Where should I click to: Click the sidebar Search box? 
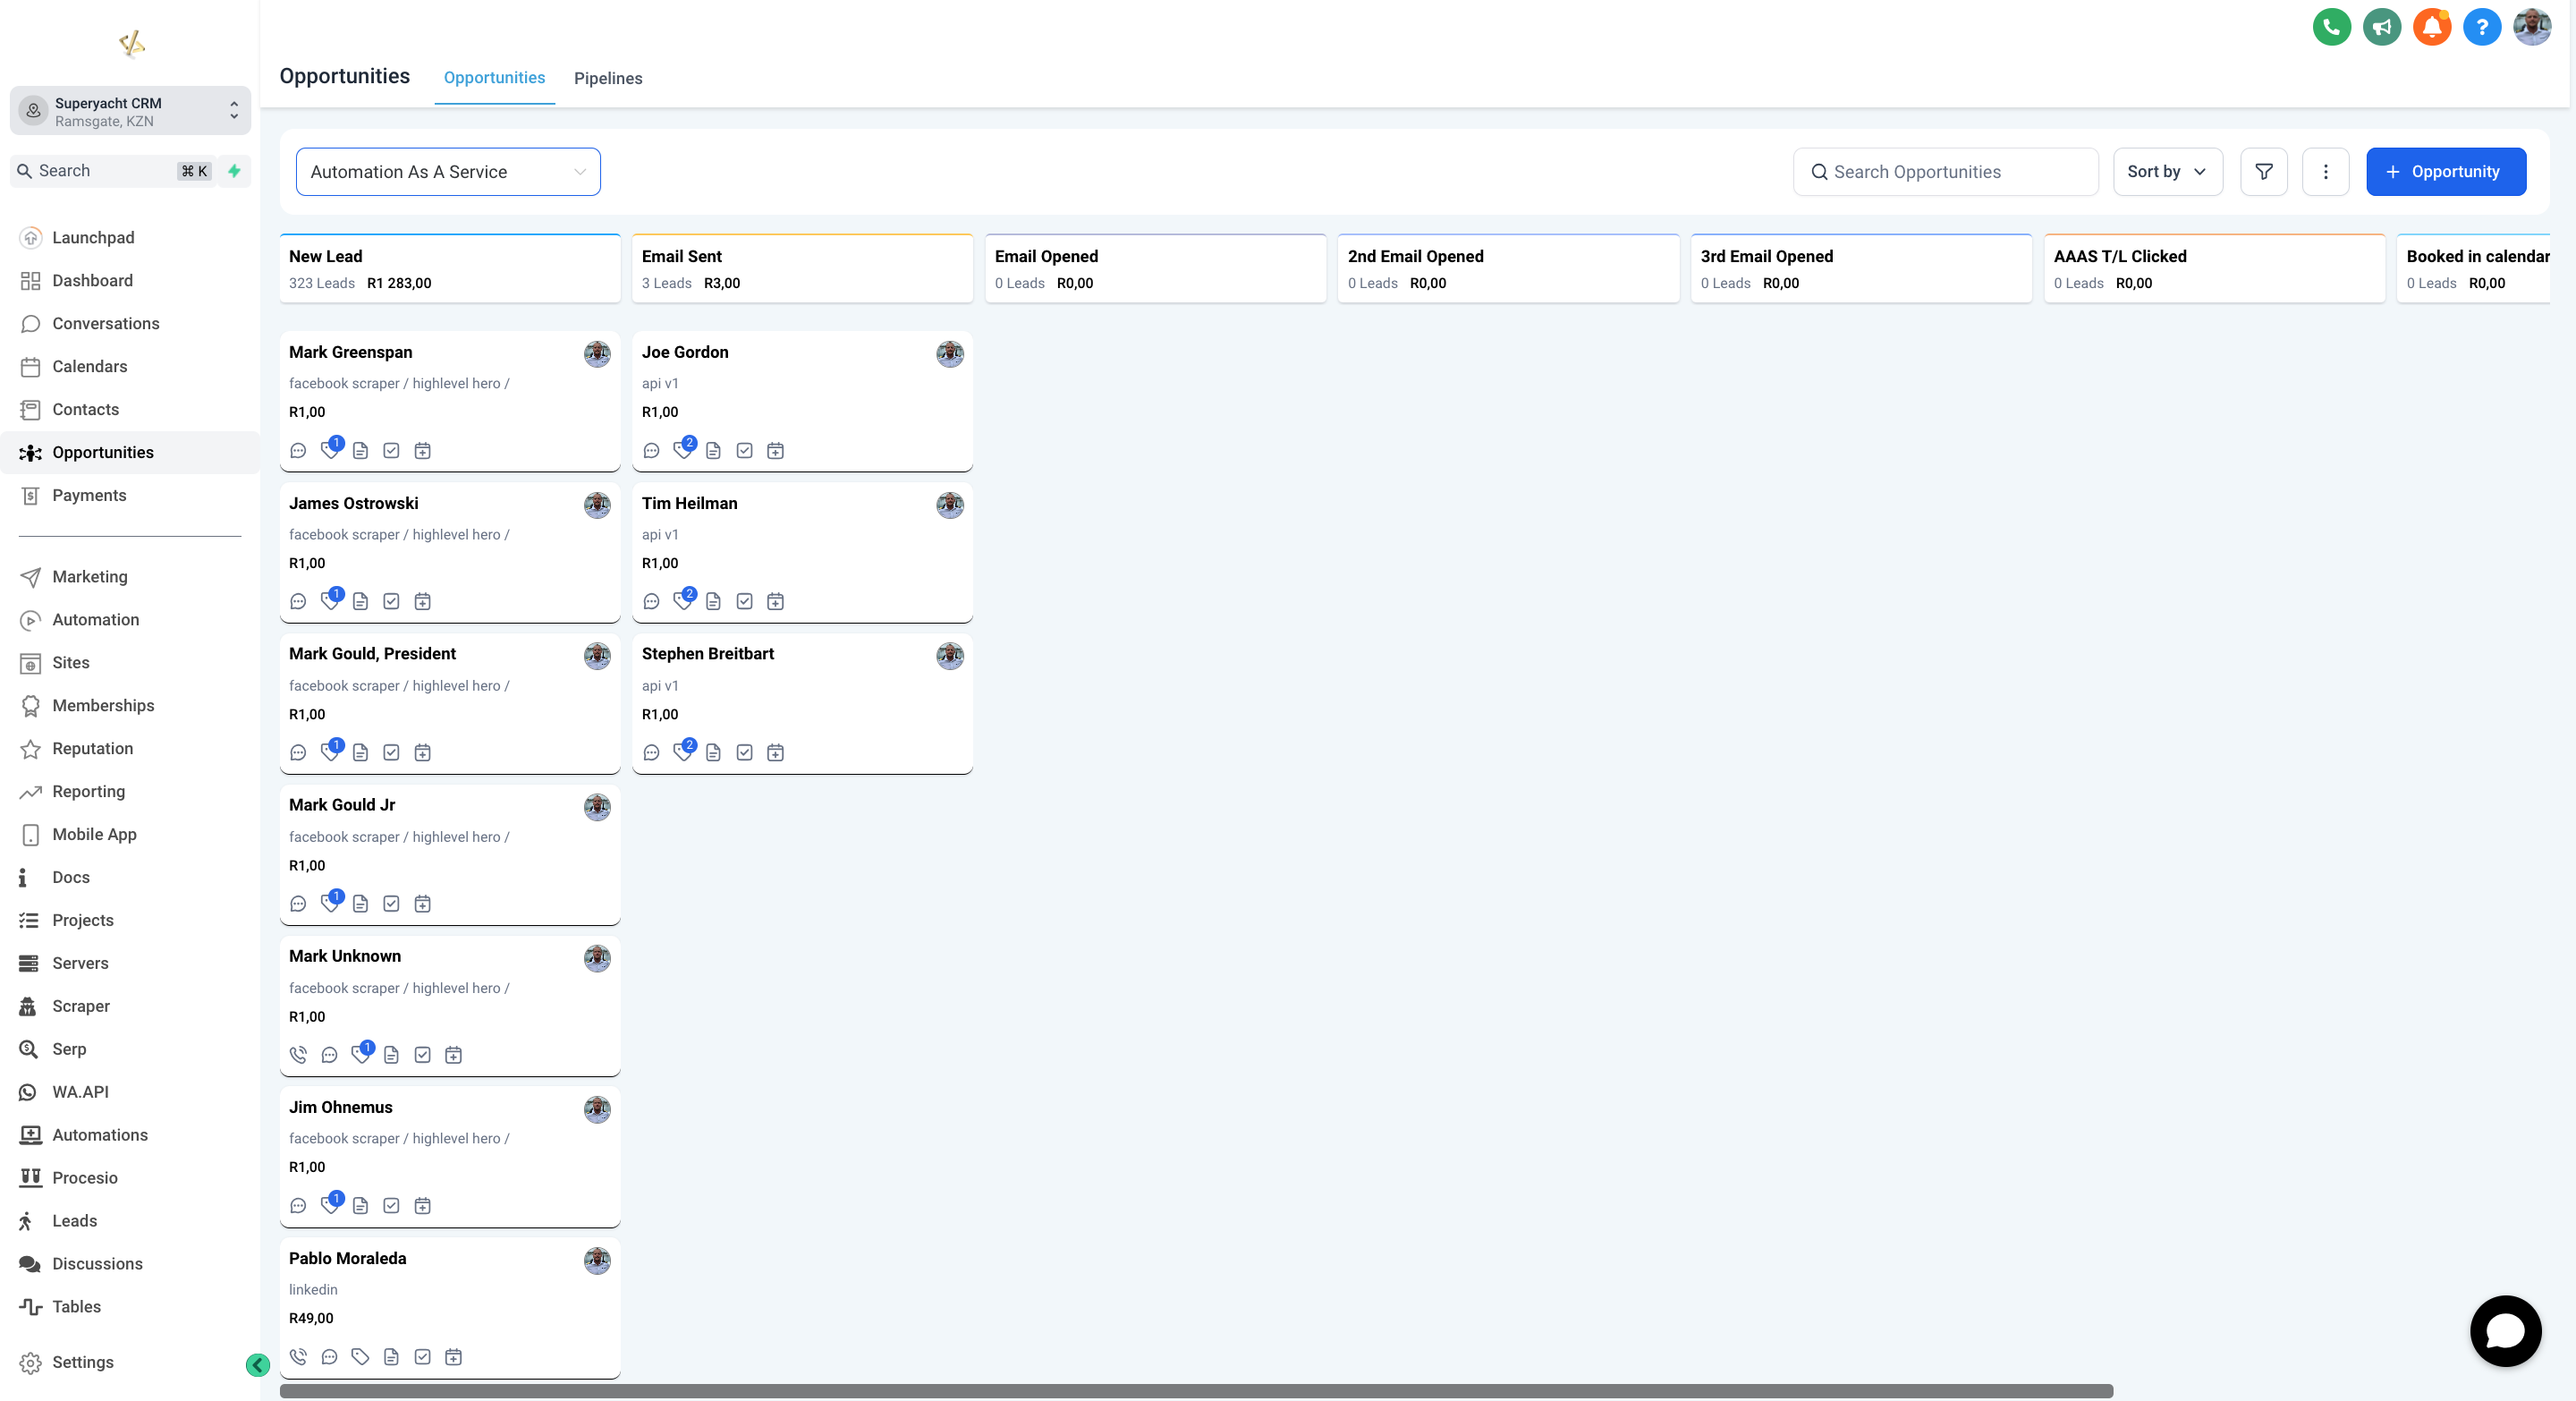pos(112,171)
